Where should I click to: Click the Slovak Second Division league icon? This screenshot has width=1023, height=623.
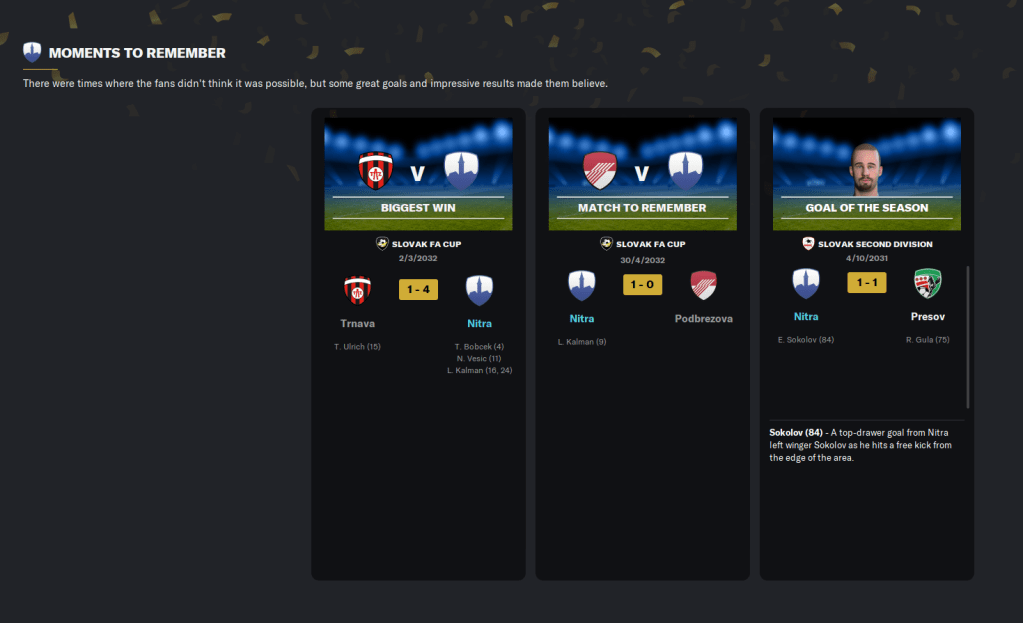808,243
